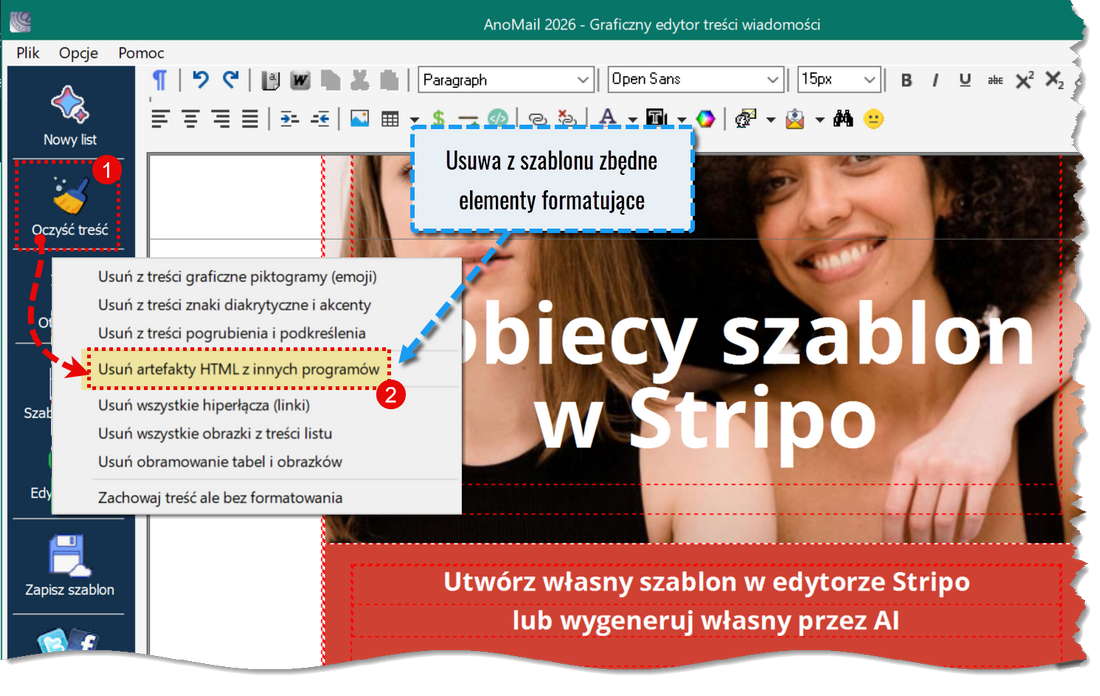
Task: Choose Usuń artefakty HTML z innych programów
Action: tap(239, 369)
